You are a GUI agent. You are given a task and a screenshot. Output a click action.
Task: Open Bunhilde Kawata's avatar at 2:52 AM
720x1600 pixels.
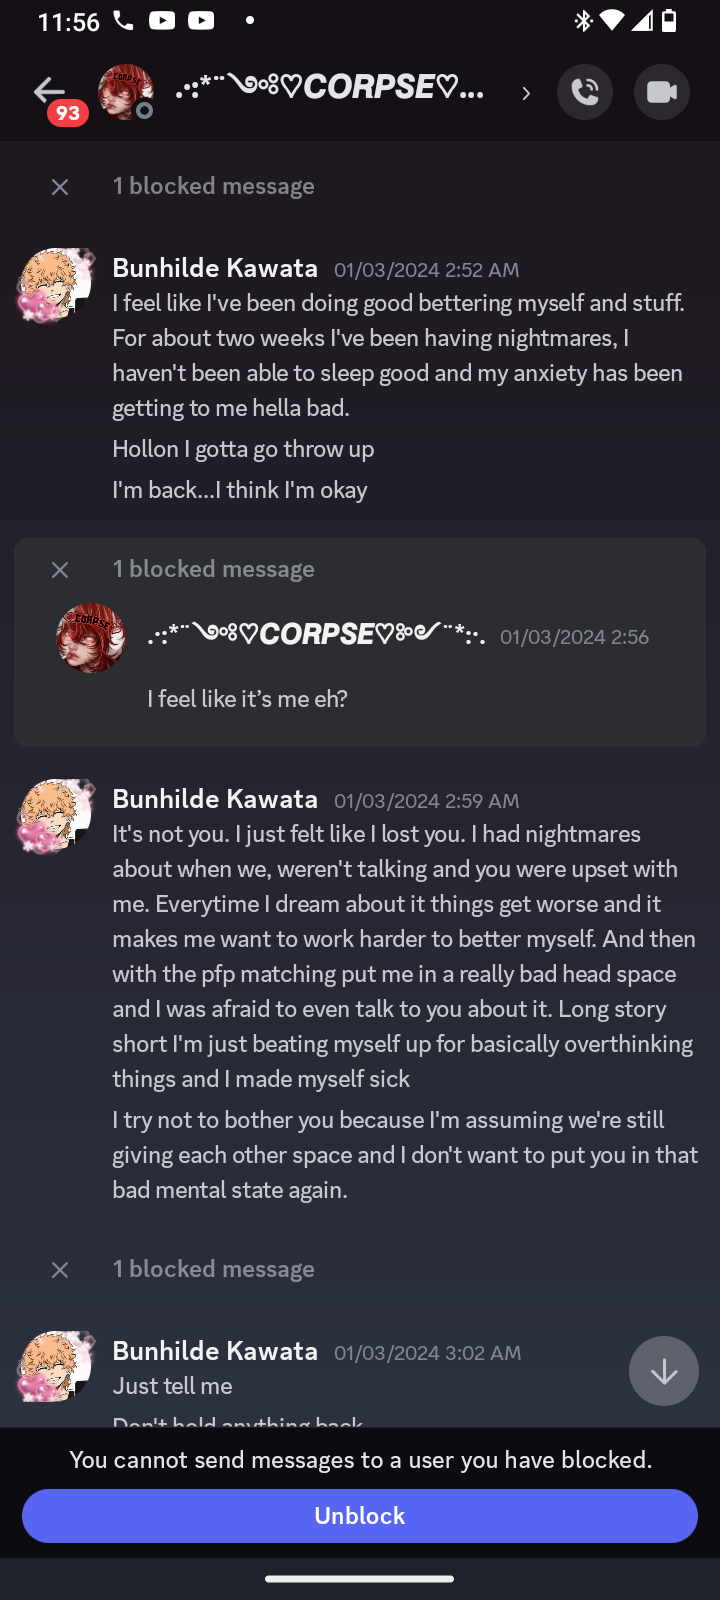coord(55,286)
